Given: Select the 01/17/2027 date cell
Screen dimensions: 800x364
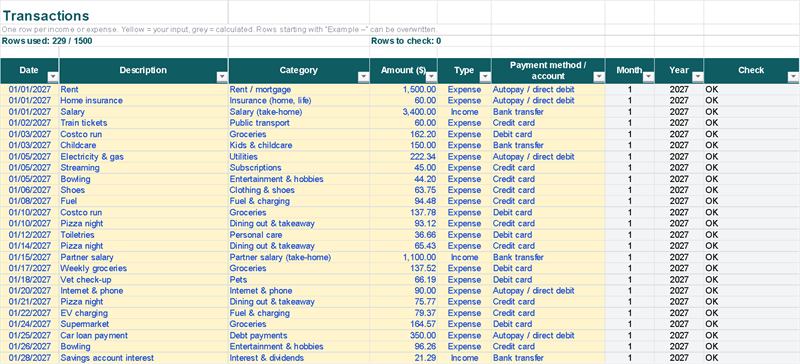Looking at the screenshot, I should 30,268.
